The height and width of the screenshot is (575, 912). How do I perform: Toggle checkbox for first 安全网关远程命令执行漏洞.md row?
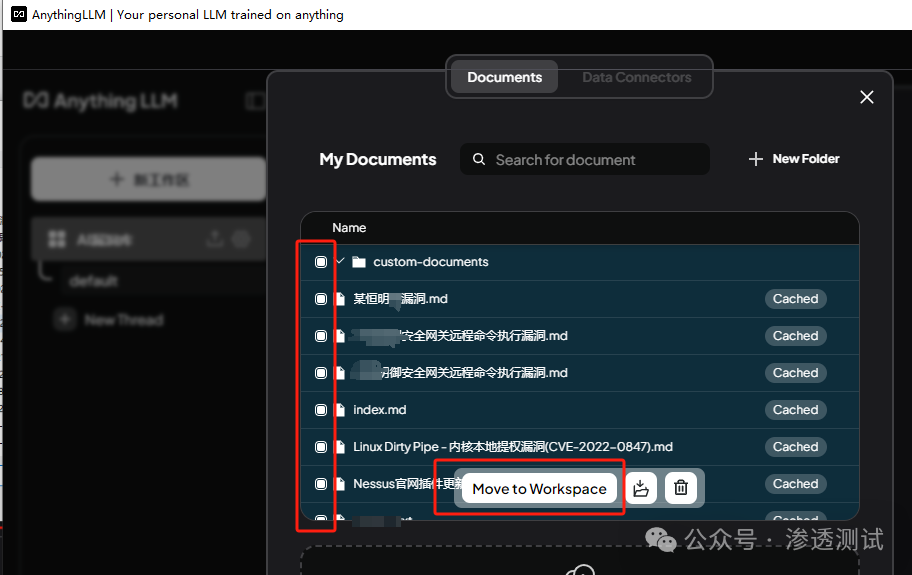(x=320, y=336)
